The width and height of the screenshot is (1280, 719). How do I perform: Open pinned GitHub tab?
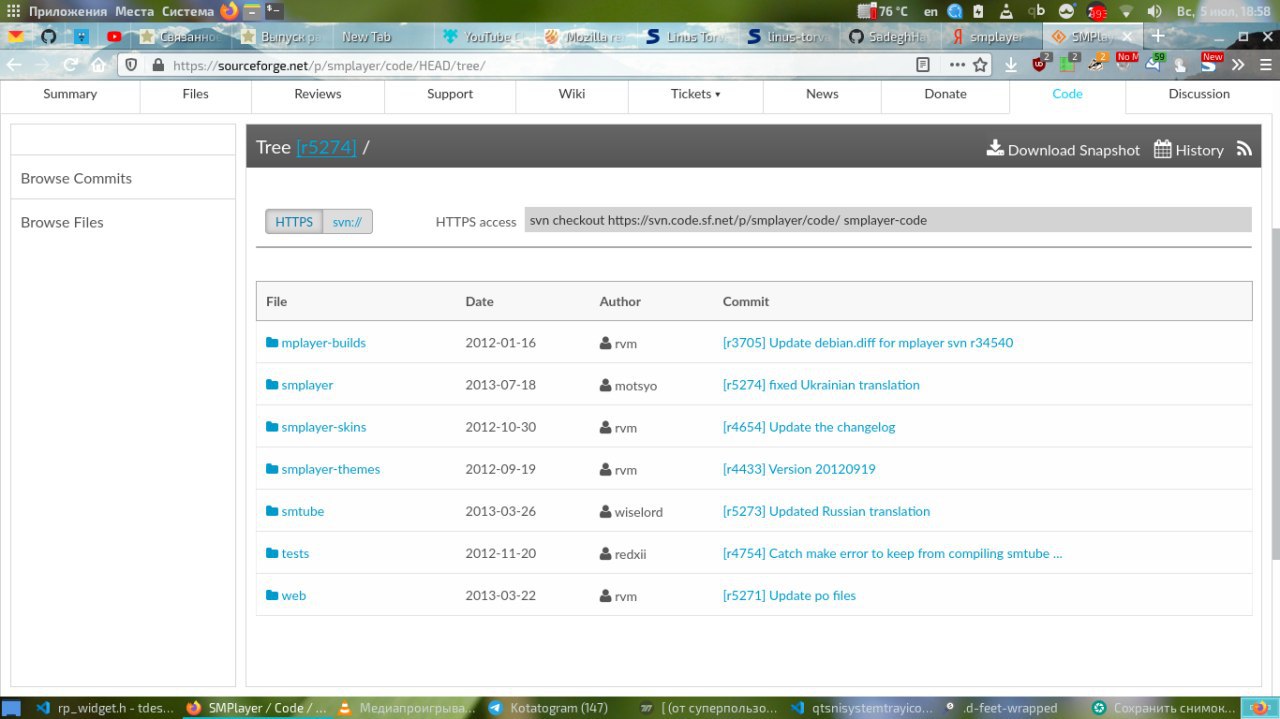pyautogui.click(x=49, y=37)
